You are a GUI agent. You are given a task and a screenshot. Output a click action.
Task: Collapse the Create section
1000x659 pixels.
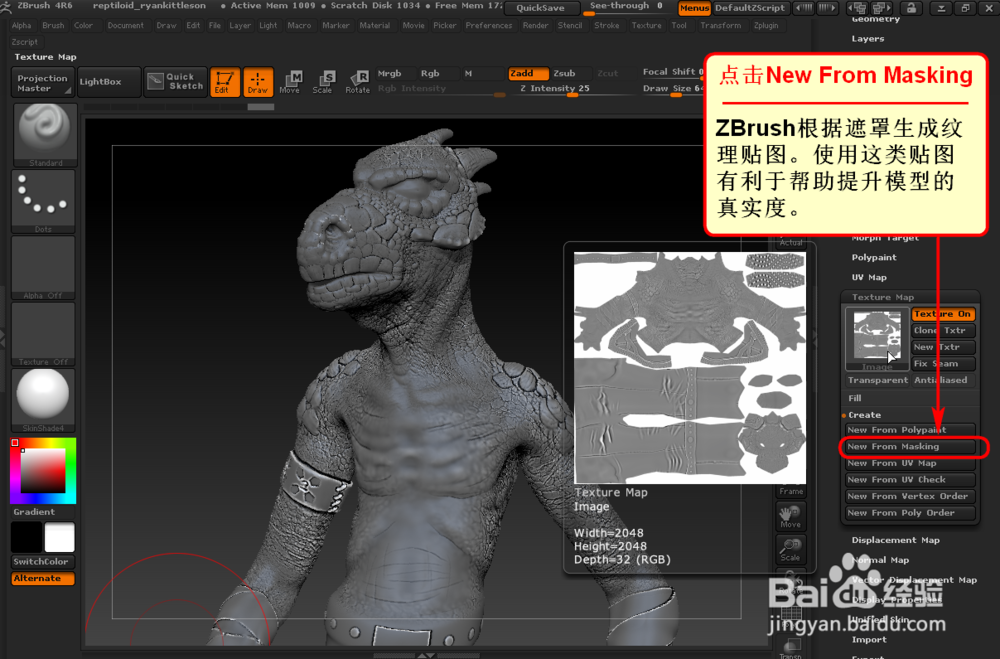tap(864, 415)
